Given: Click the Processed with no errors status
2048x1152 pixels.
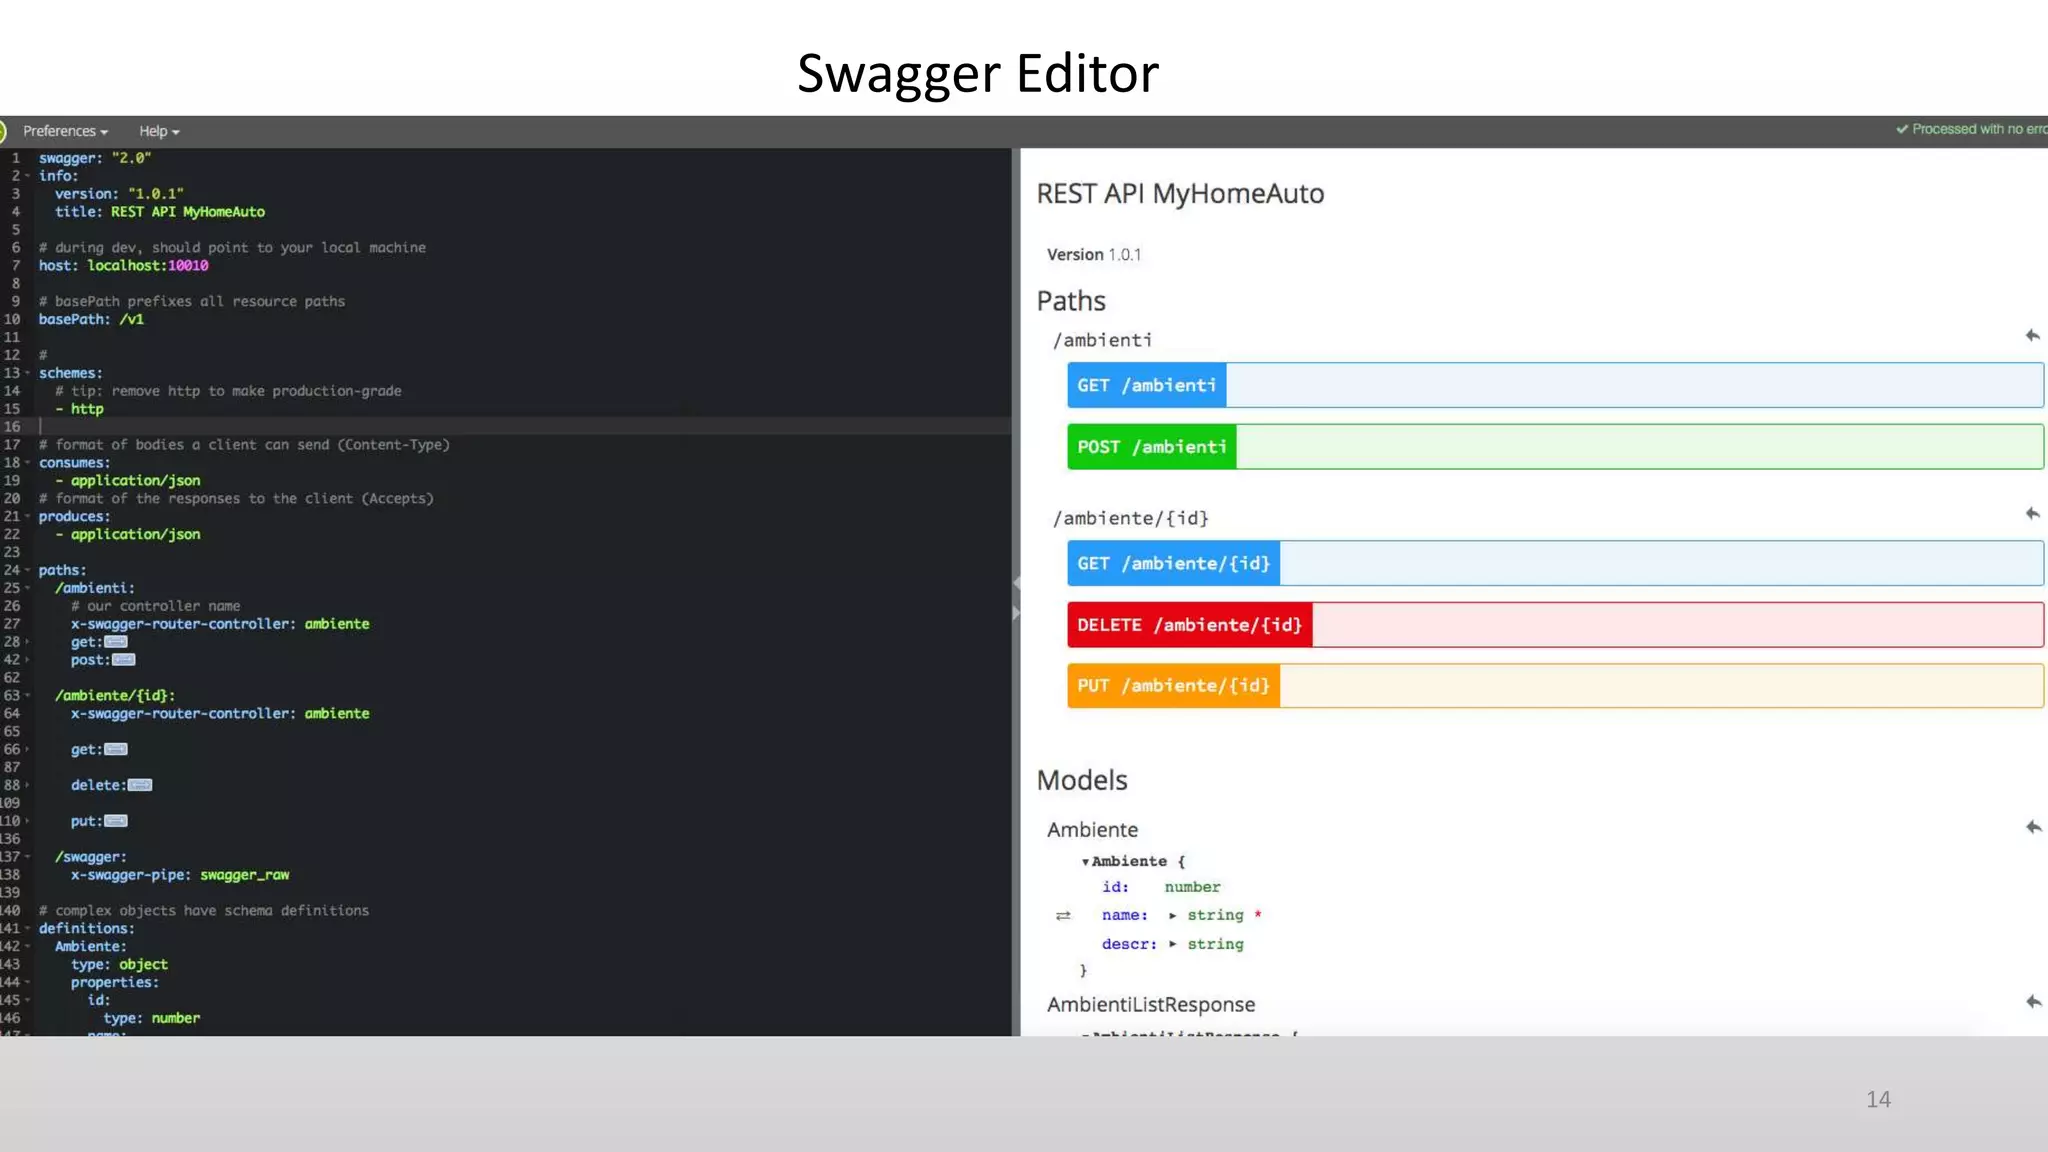Looking at the screenshot, I should click(1971, 129).
